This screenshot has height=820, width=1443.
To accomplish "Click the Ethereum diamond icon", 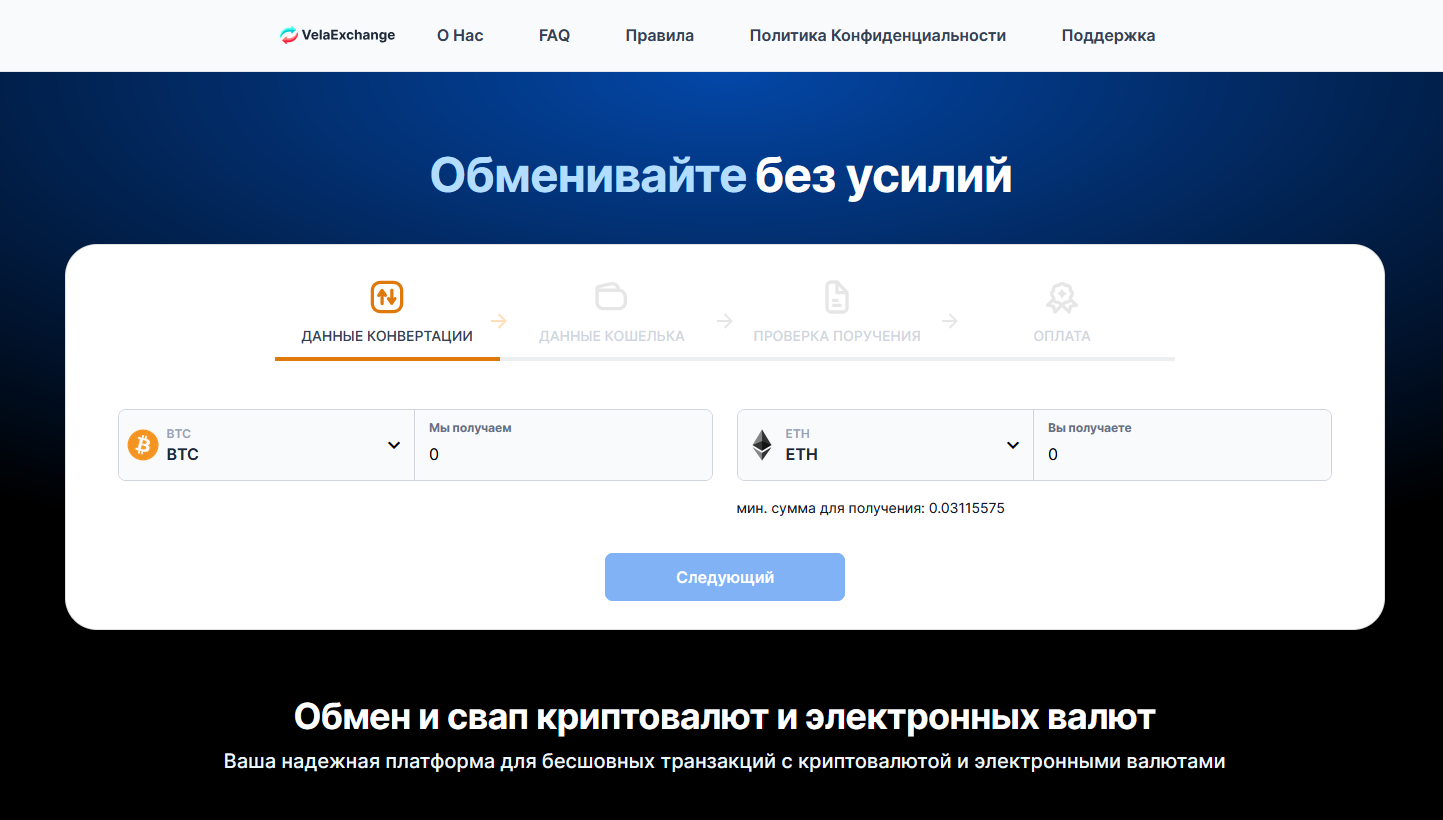I will point(762,445).
